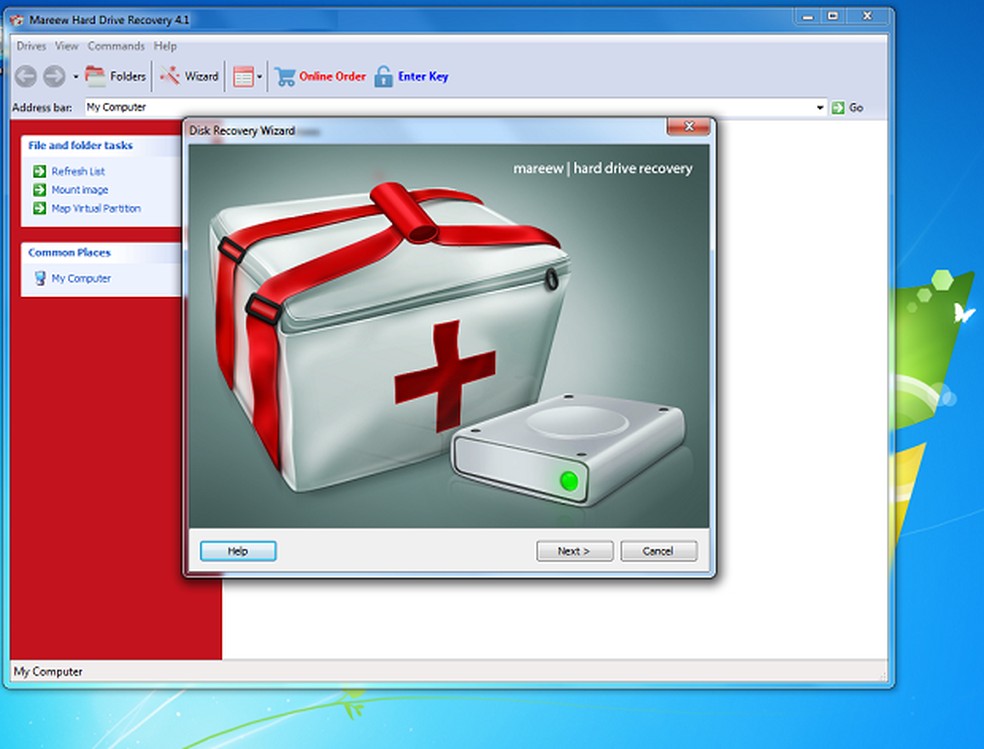Click the Online Order shopping cart
984x749 pixels.
tap(285, 77)
